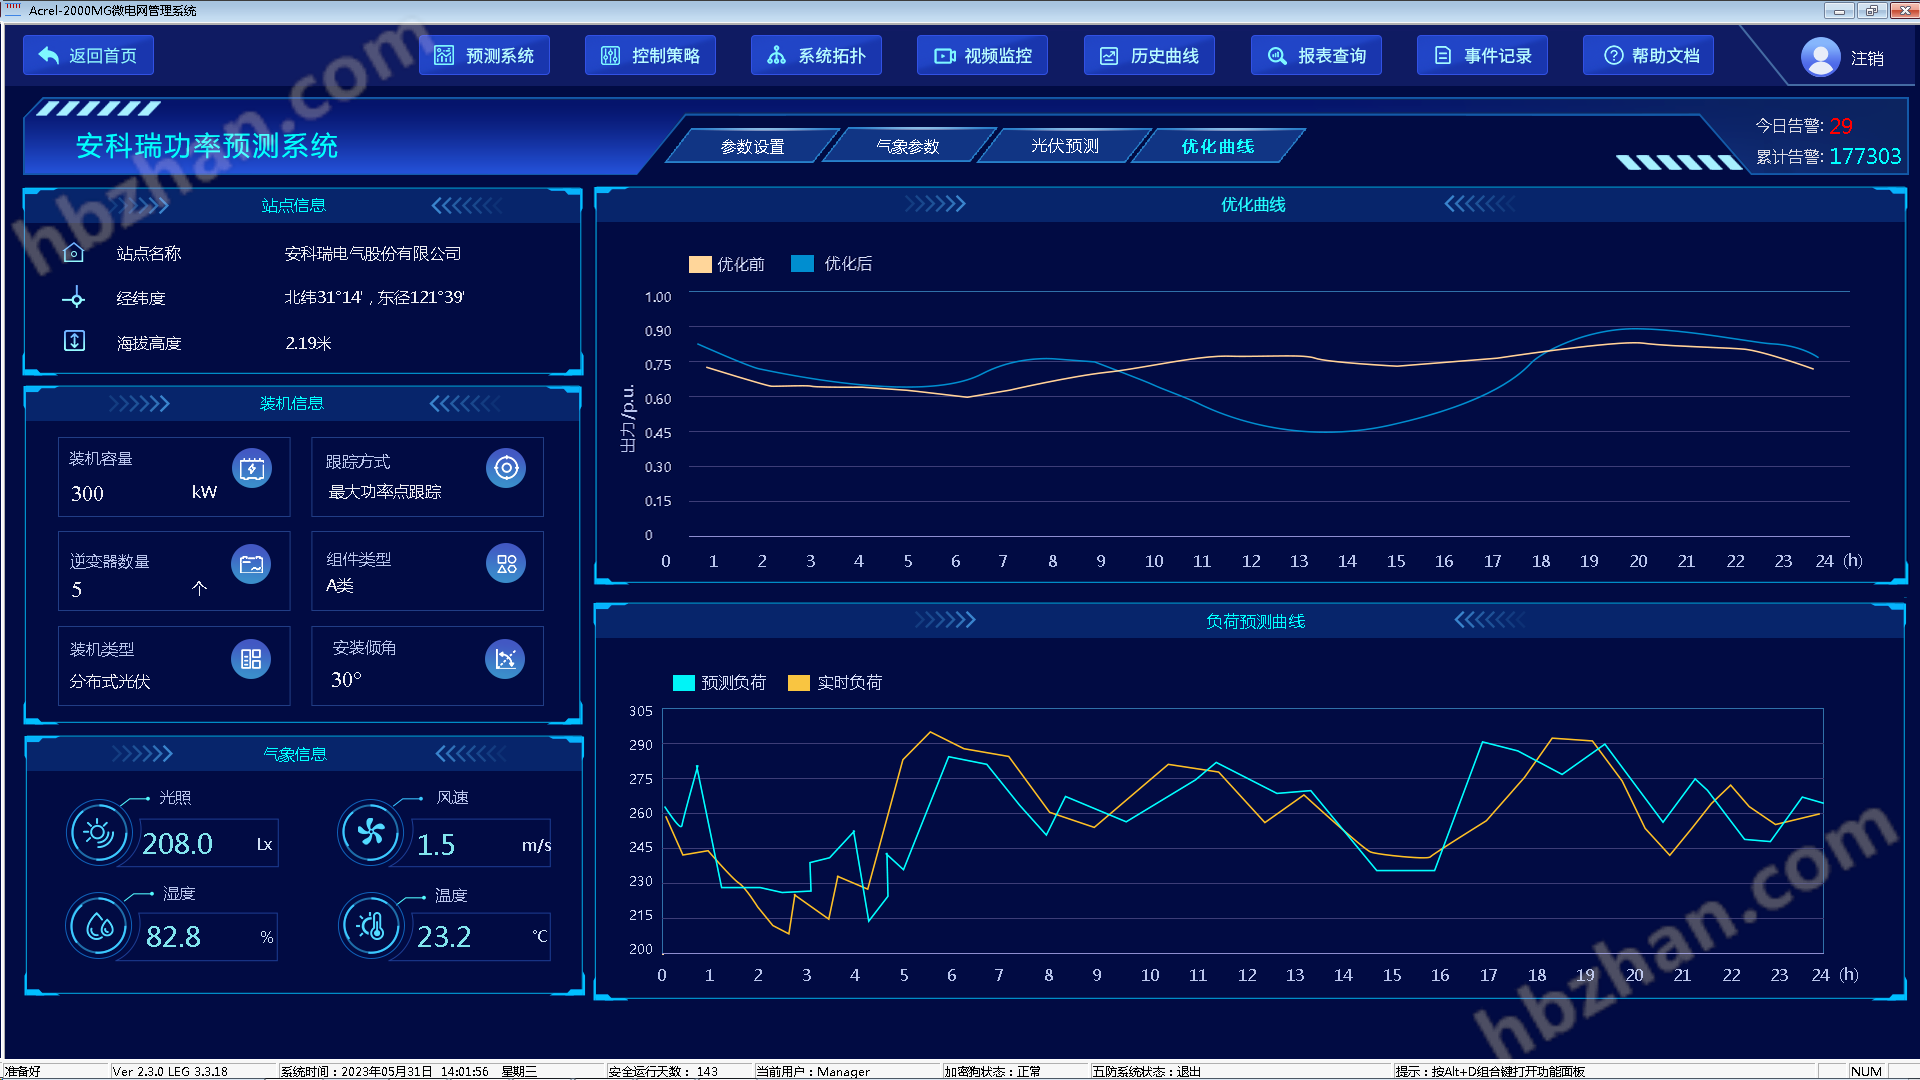Viewport: 1920px width, 1080px height.
Task: Open the 气象参数 tab
Action: coord(908,146)
